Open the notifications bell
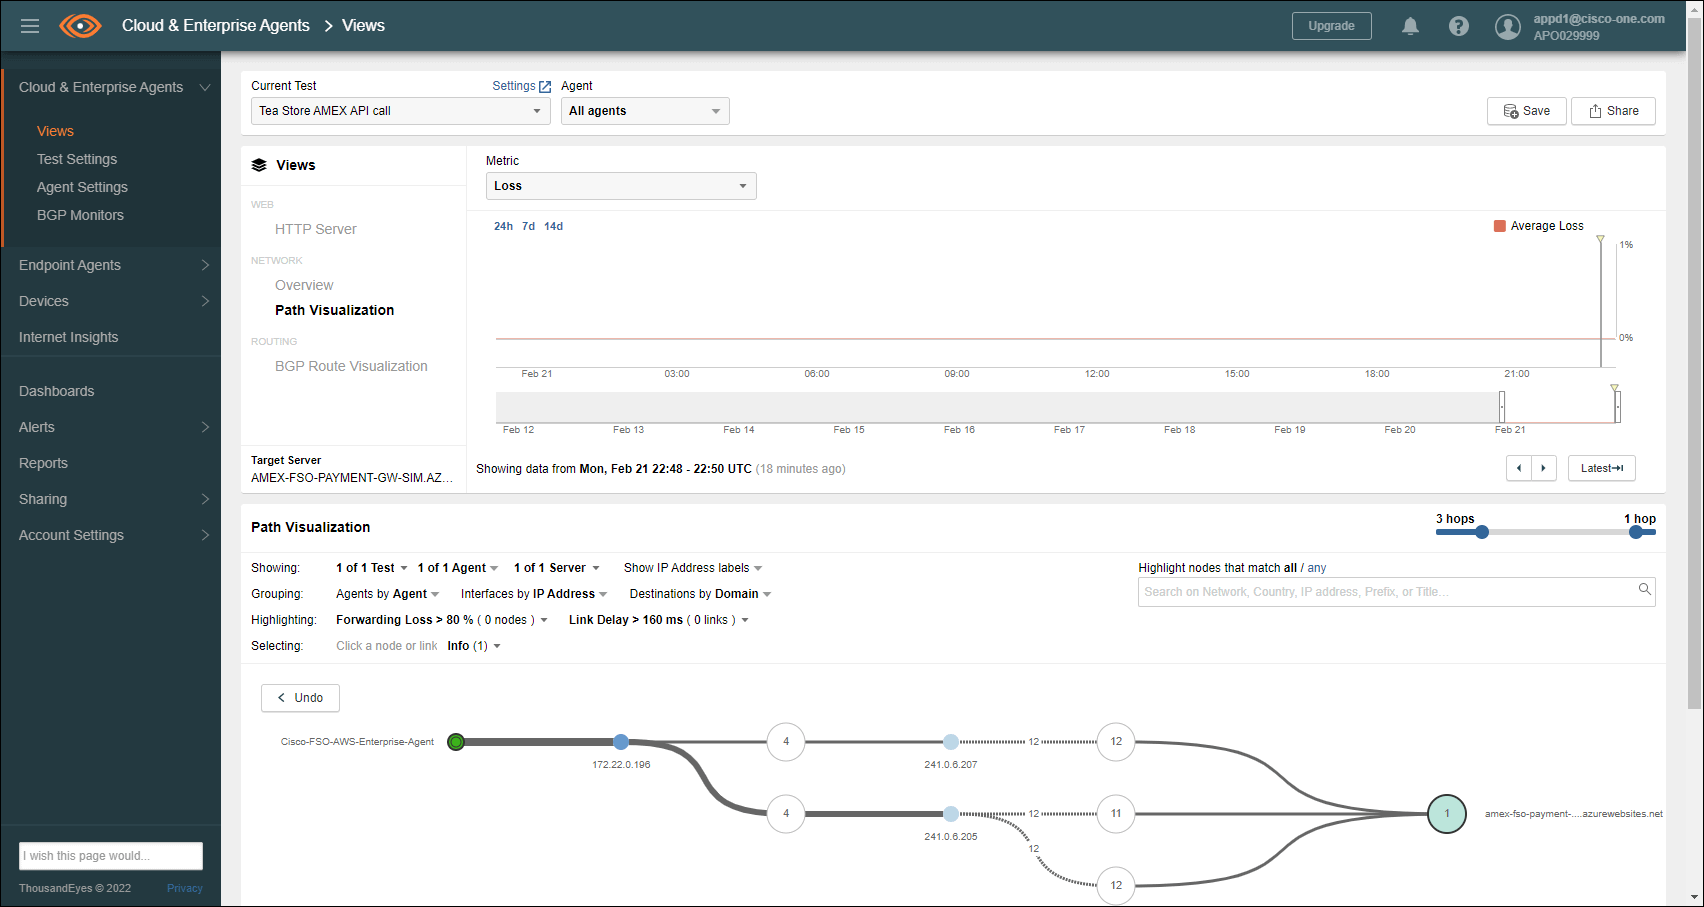This screenshot has width=1704, height=907. click(1410, 26)
